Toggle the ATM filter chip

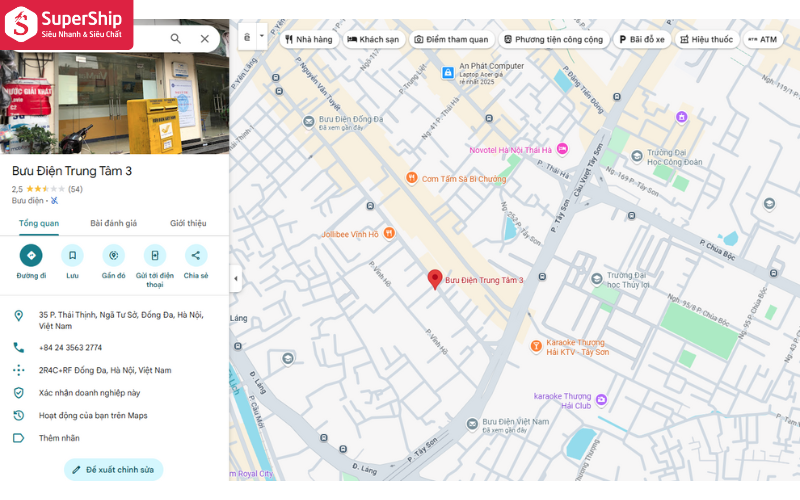coord(763,39)
